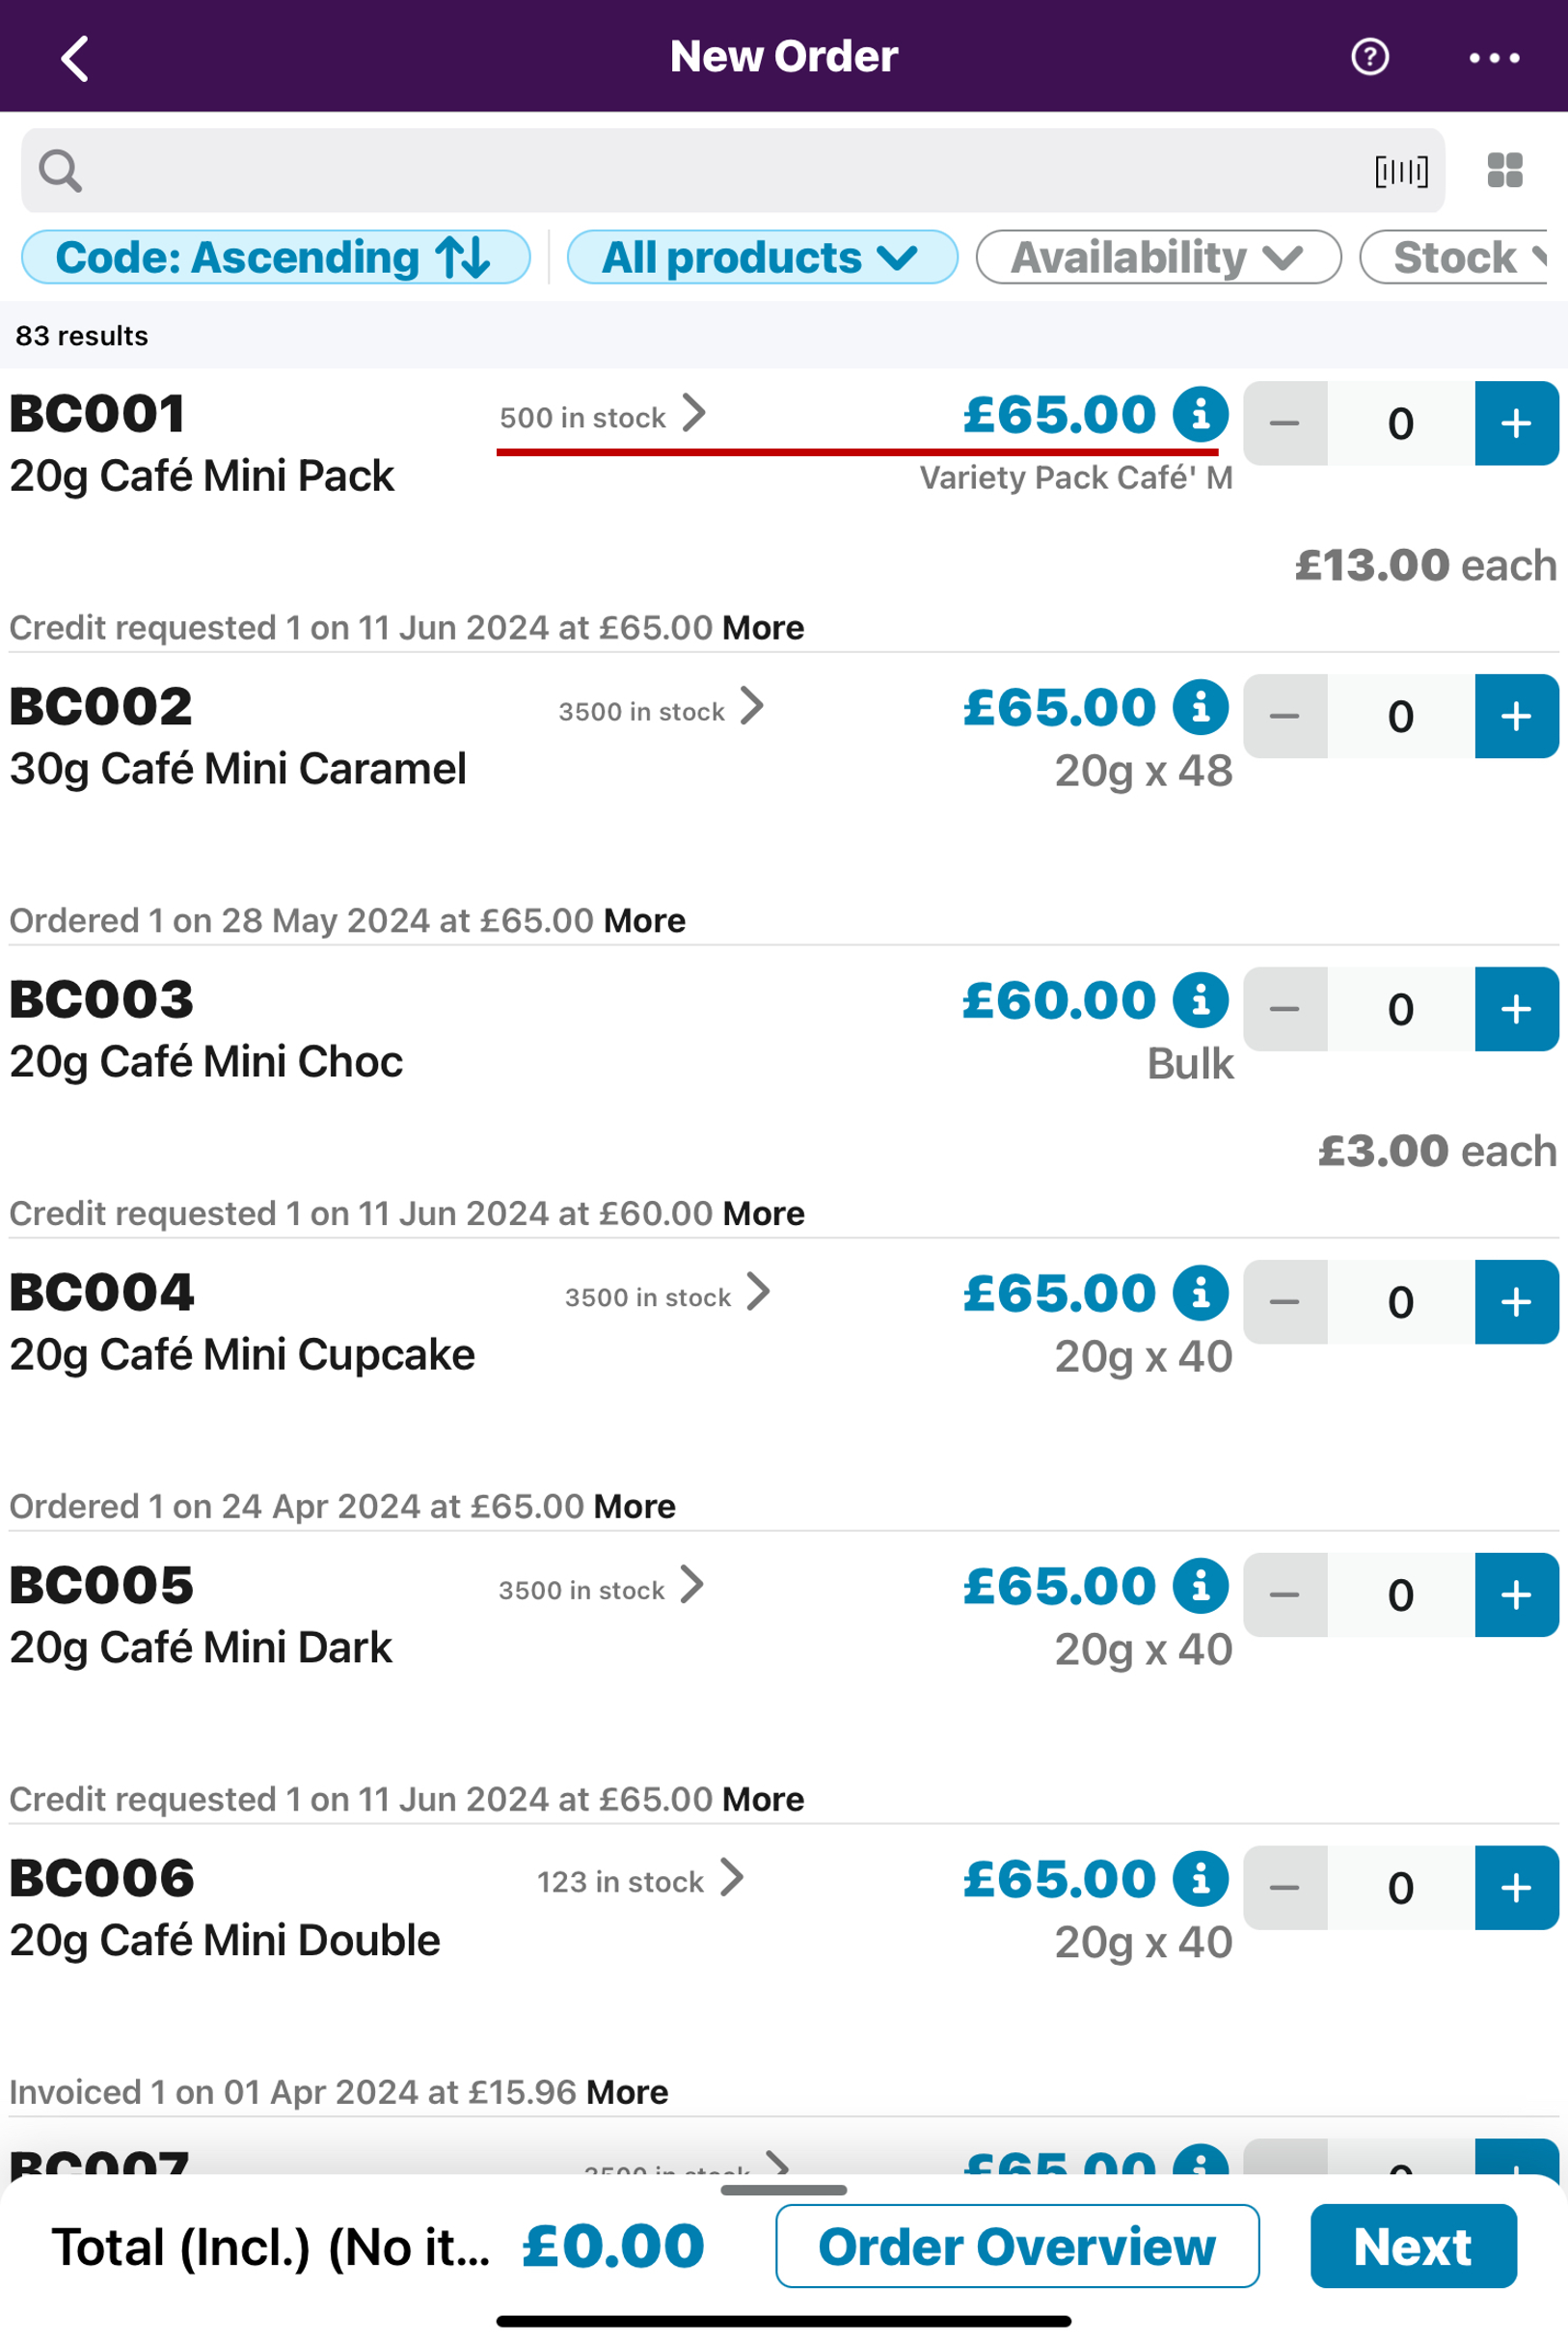
Task: Decrease BC004 quantity with minus button
Action: coord(1284,1302)
